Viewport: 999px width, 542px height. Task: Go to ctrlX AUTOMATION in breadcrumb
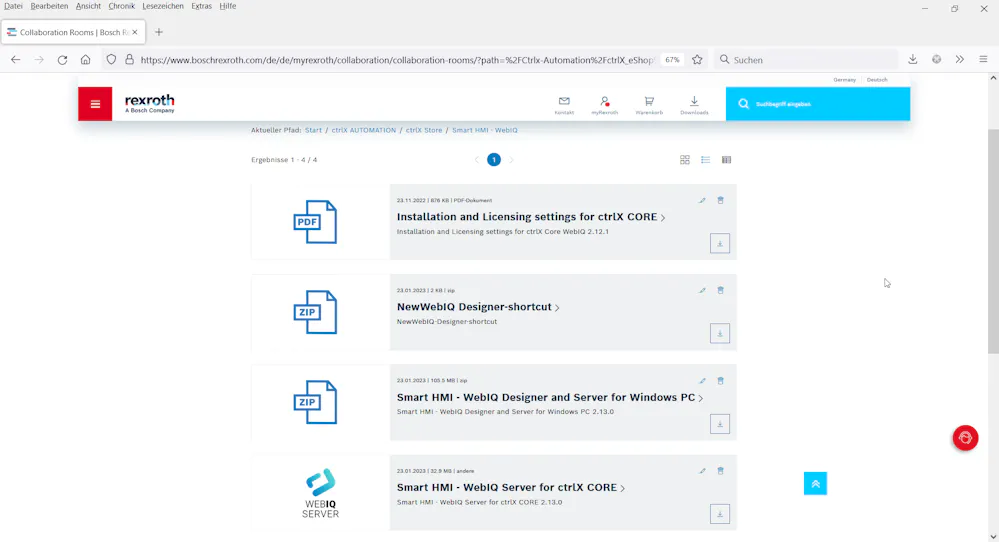[x=364, y=130]
